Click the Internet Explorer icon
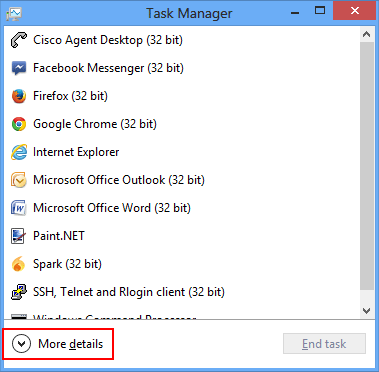379x372 pixels. click(x=19, y=152)
